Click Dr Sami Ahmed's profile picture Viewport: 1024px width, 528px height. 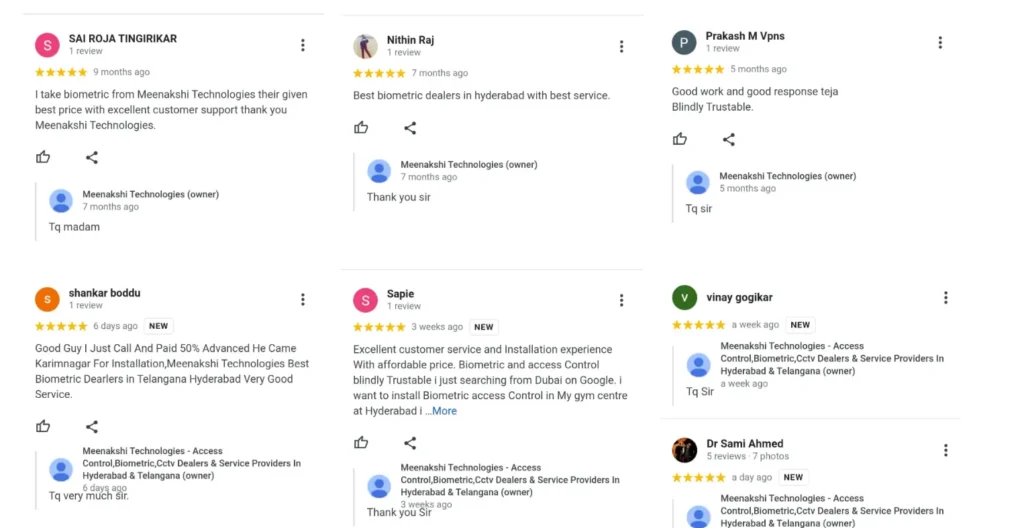coord(684,450)
